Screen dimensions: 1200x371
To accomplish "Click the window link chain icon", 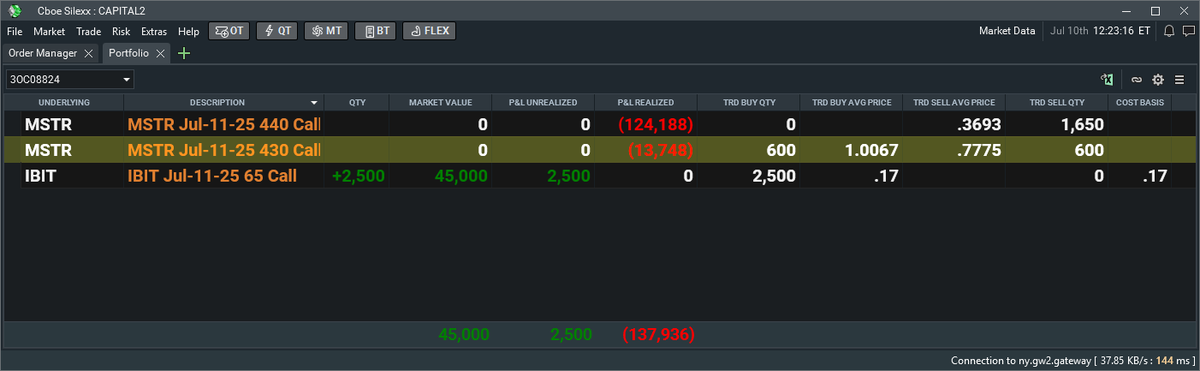I will pyautogui.click(x=1137, y=80).
